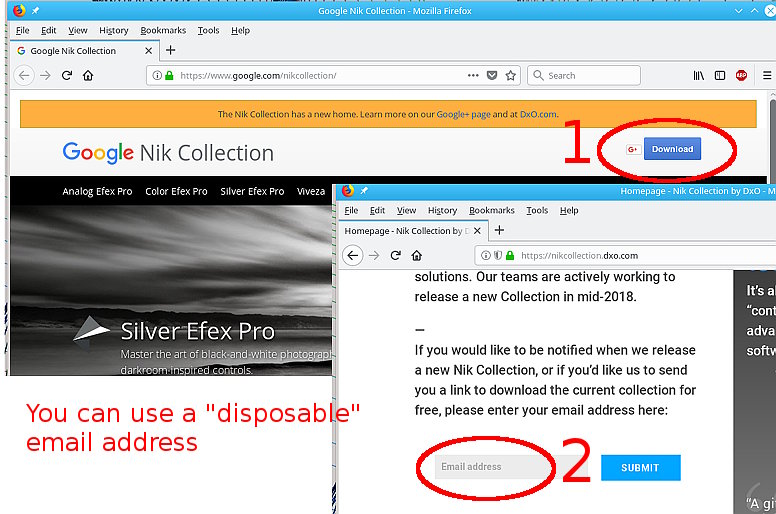The height and width of the screenshot is (514, 776).
Task: Go Home in Google Nik Collection window
Action: pos(88,76)
